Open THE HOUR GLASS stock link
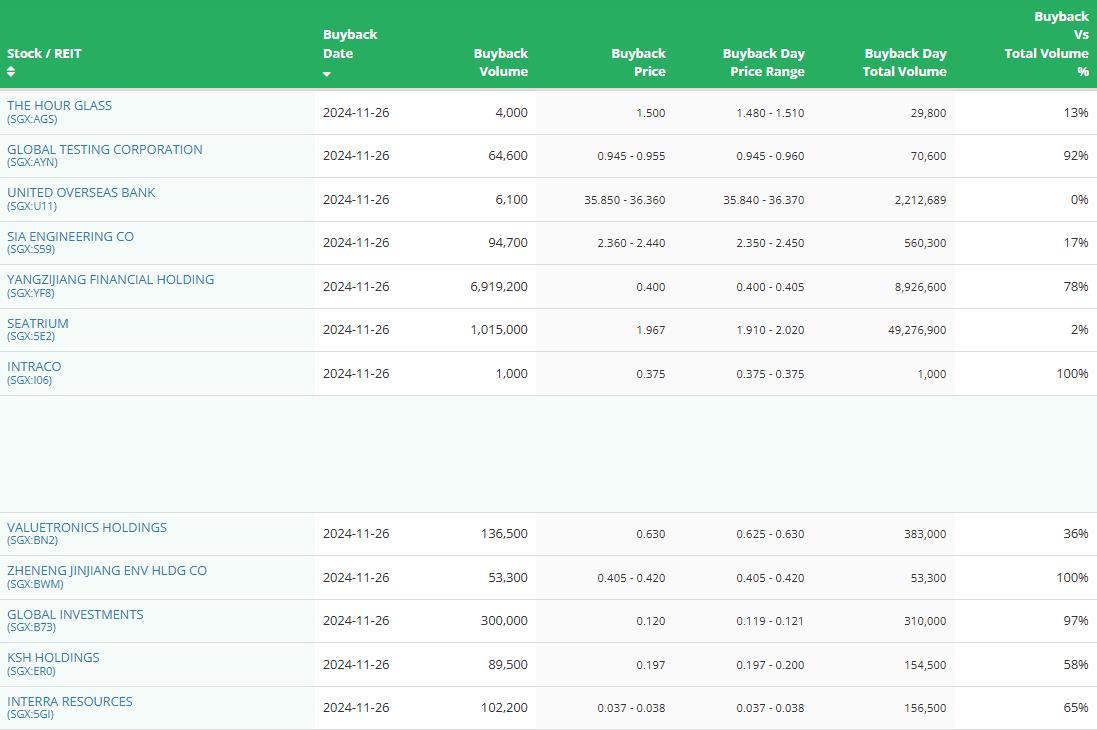This screenshot has width=1097, height=730. 59,106
